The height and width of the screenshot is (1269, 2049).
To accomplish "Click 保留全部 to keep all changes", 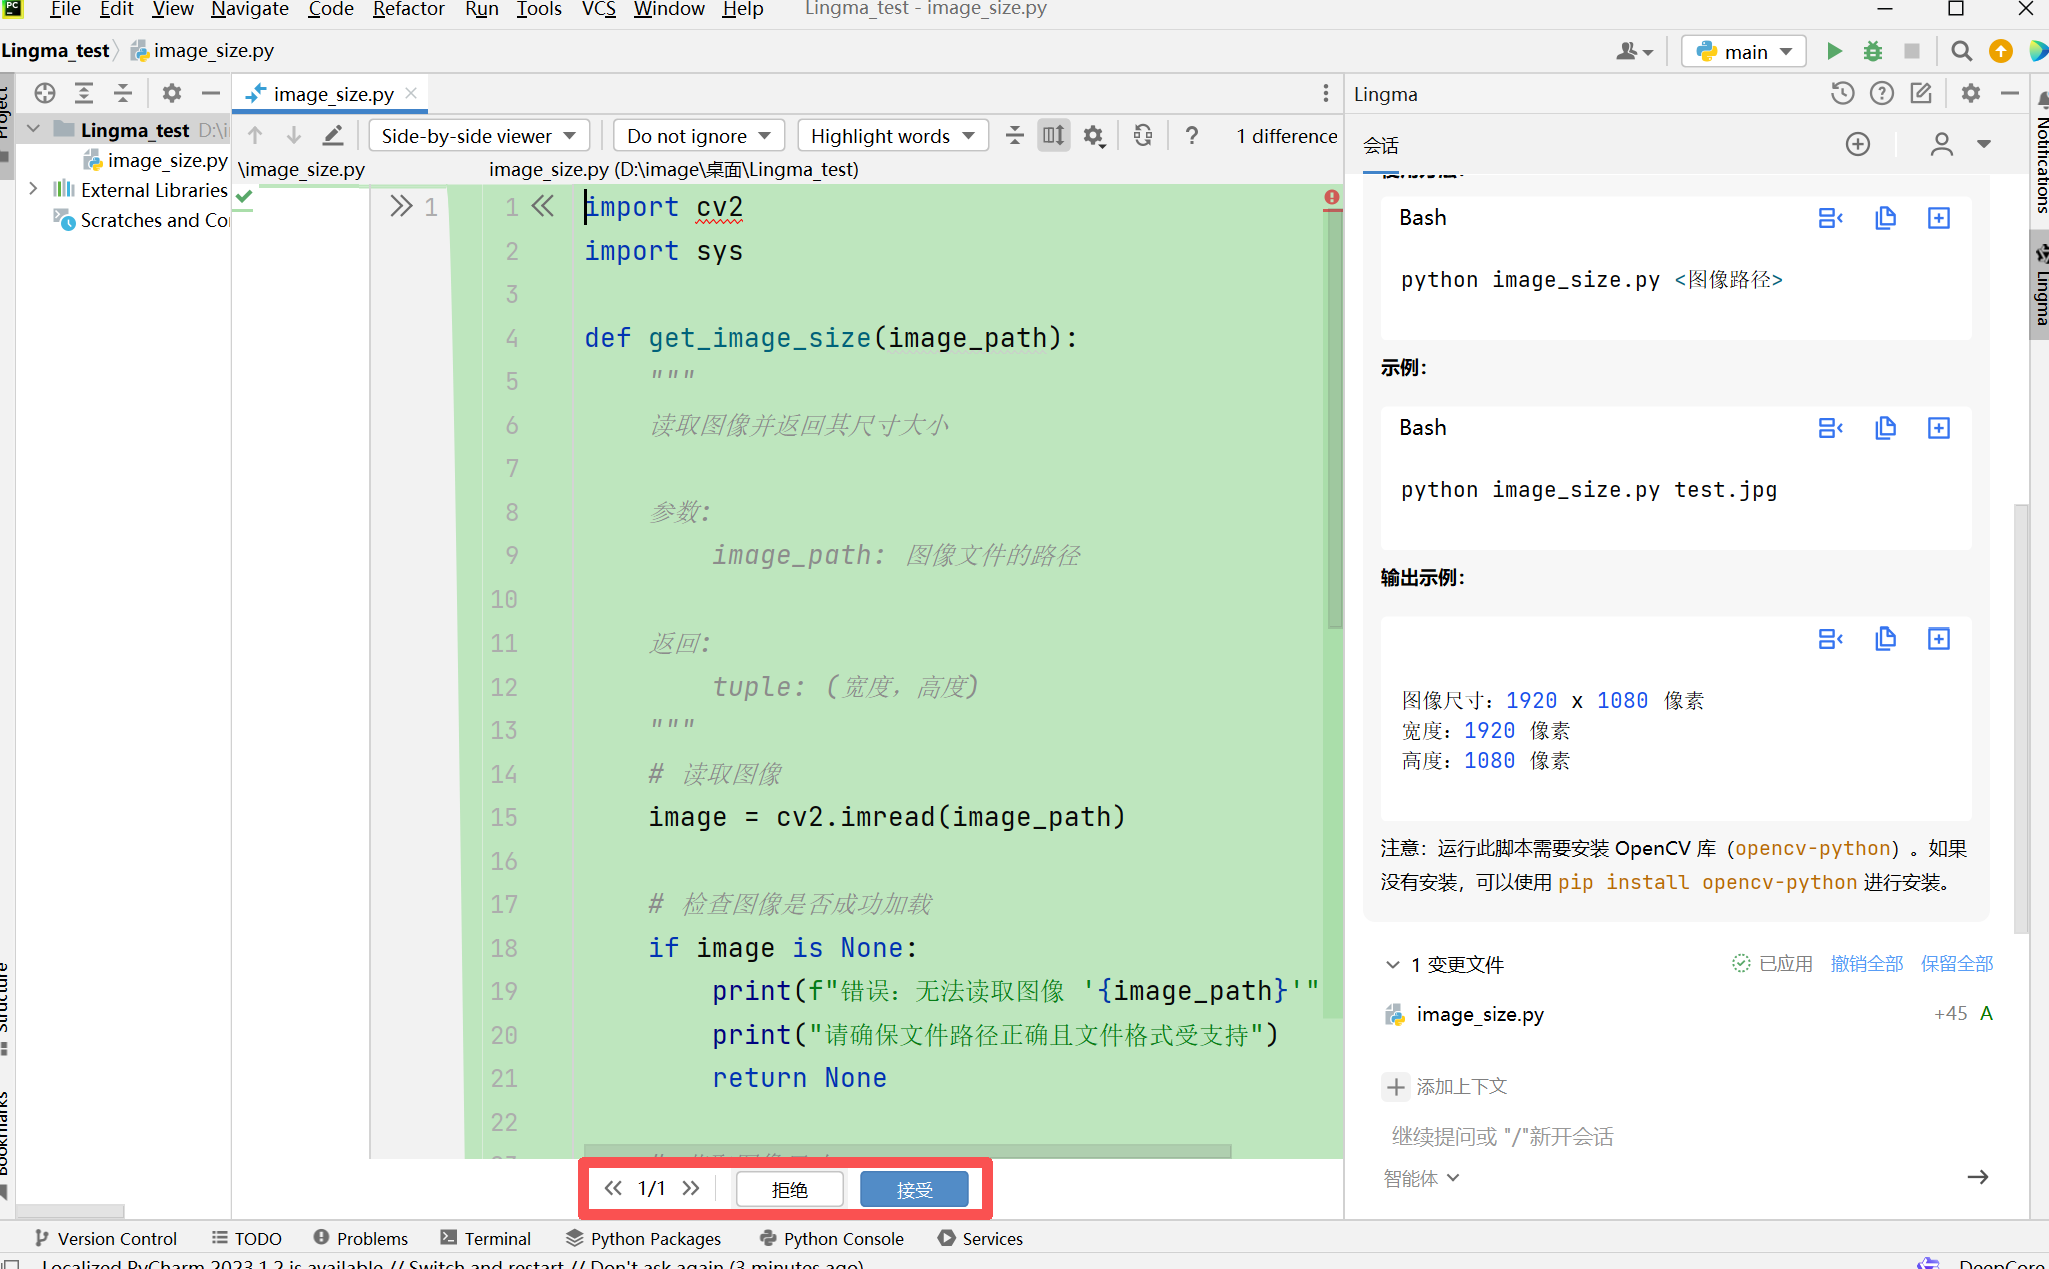I will pos(1957,964).
